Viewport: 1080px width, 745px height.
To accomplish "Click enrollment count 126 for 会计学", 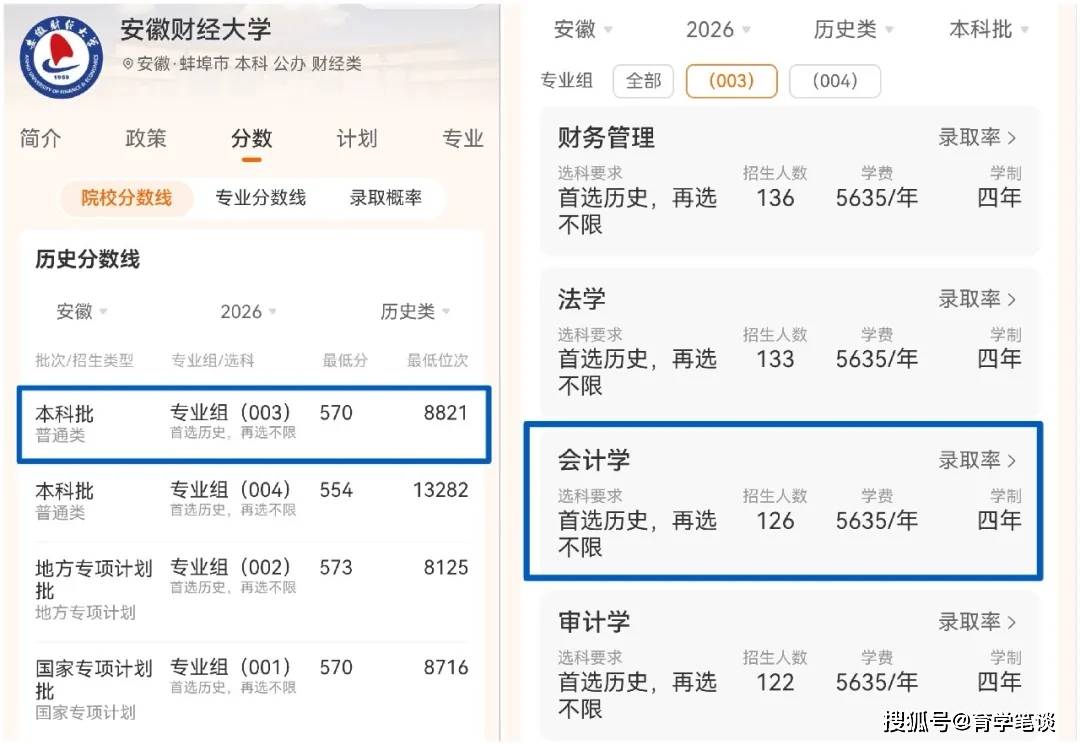I will [776, 521].
